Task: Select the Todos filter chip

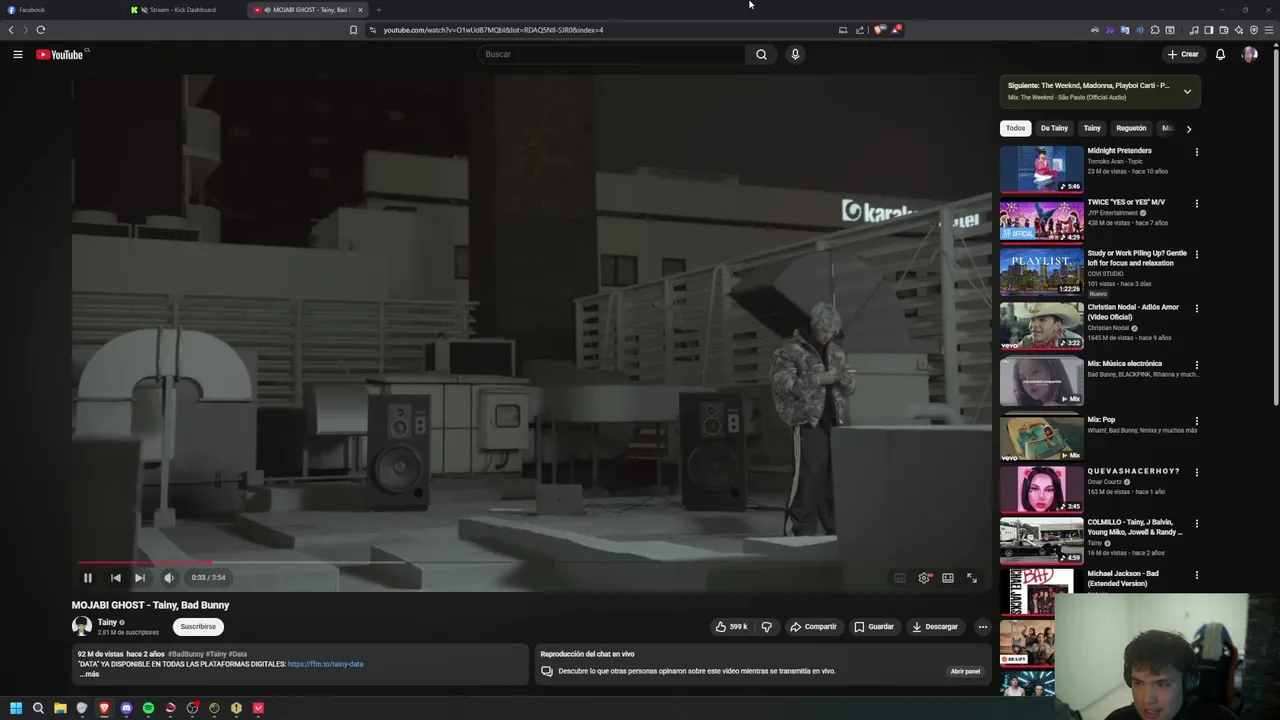Action: tap(1015, 128)
